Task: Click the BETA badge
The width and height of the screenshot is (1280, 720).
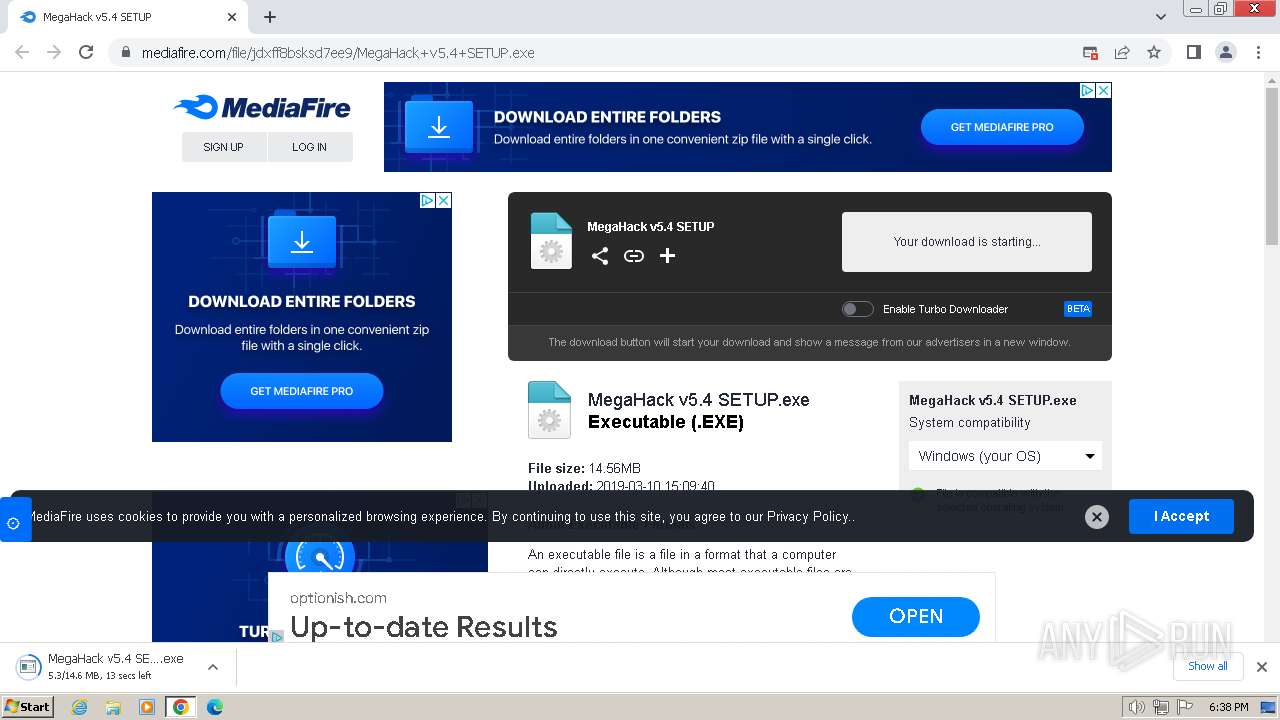Action: coord(1078,309)
